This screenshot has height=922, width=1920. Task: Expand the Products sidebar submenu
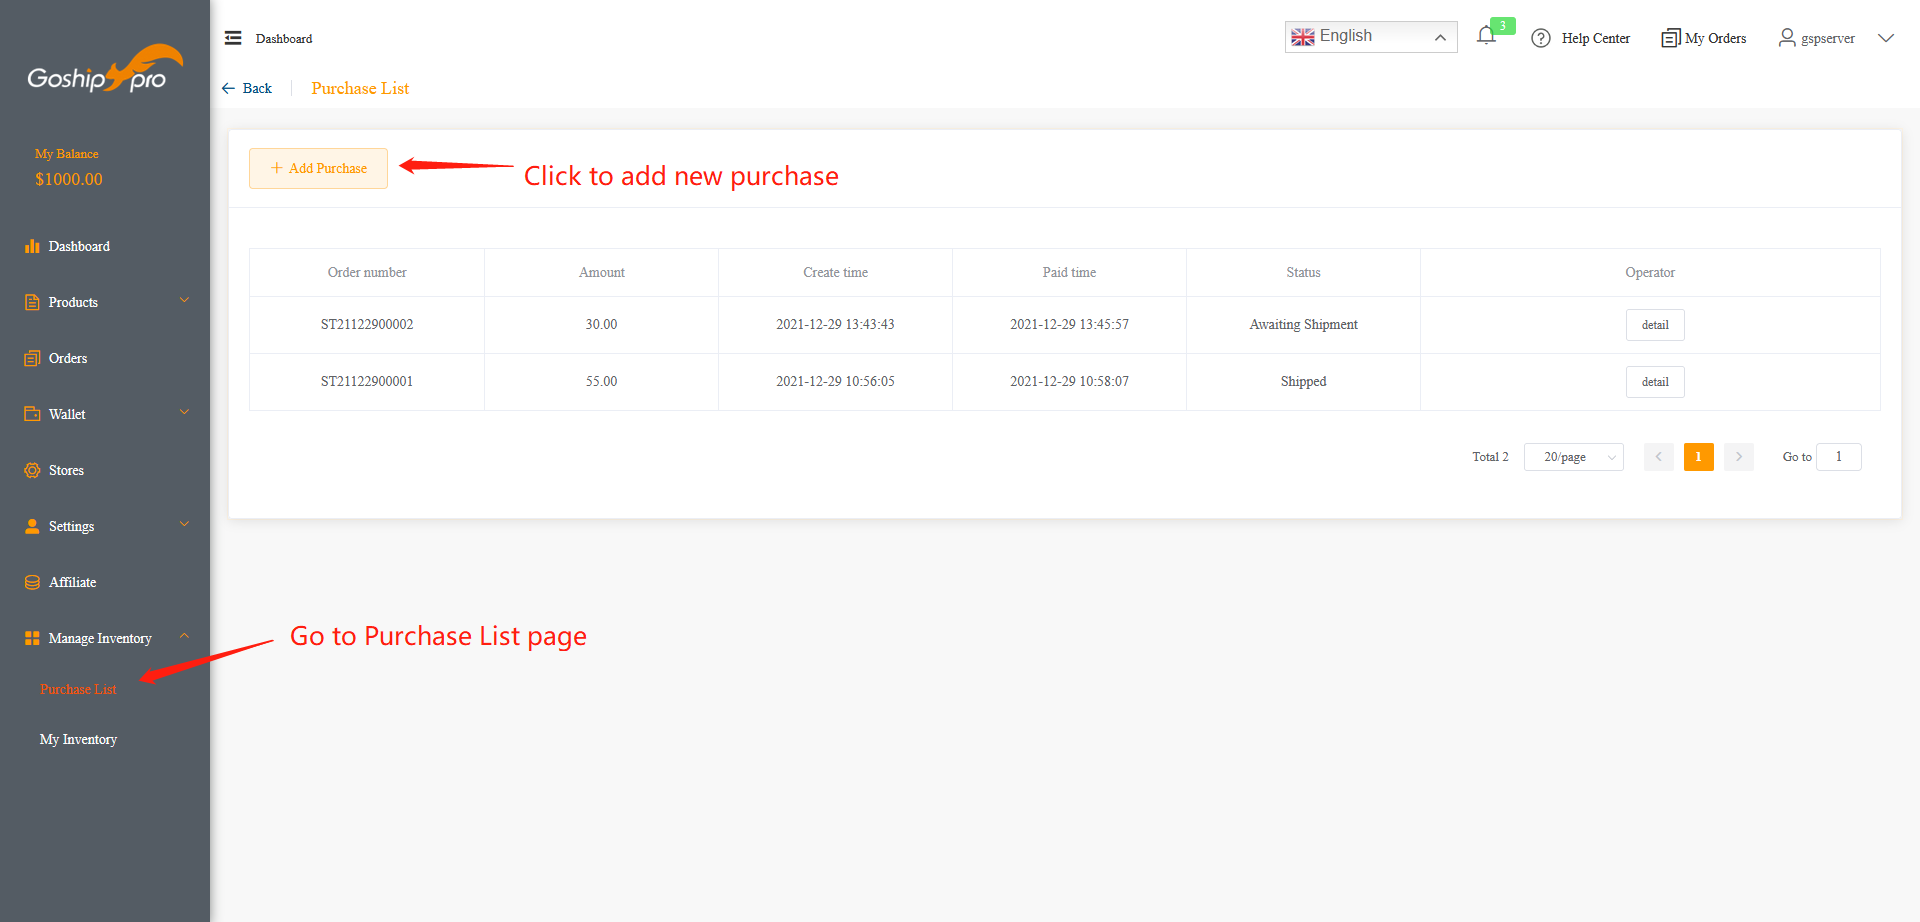184,301
